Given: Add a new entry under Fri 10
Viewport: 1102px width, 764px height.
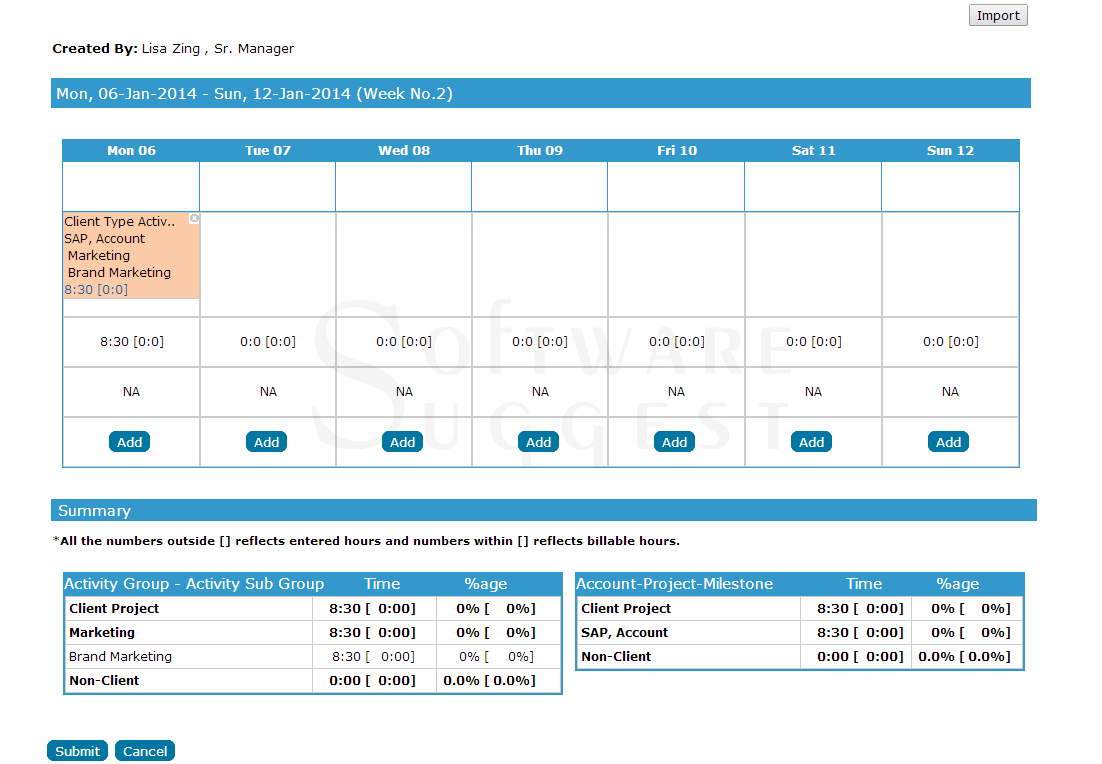Looking at the screenshot, I should tap(674, 441).
